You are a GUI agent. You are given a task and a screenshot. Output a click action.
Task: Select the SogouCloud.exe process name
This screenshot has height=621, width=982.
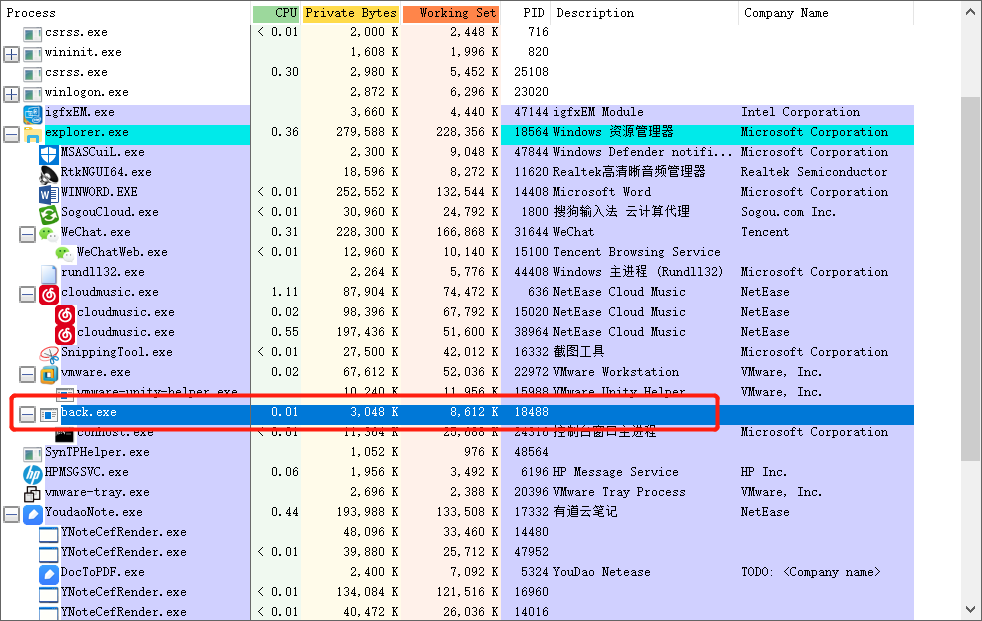tap(110, 212)
